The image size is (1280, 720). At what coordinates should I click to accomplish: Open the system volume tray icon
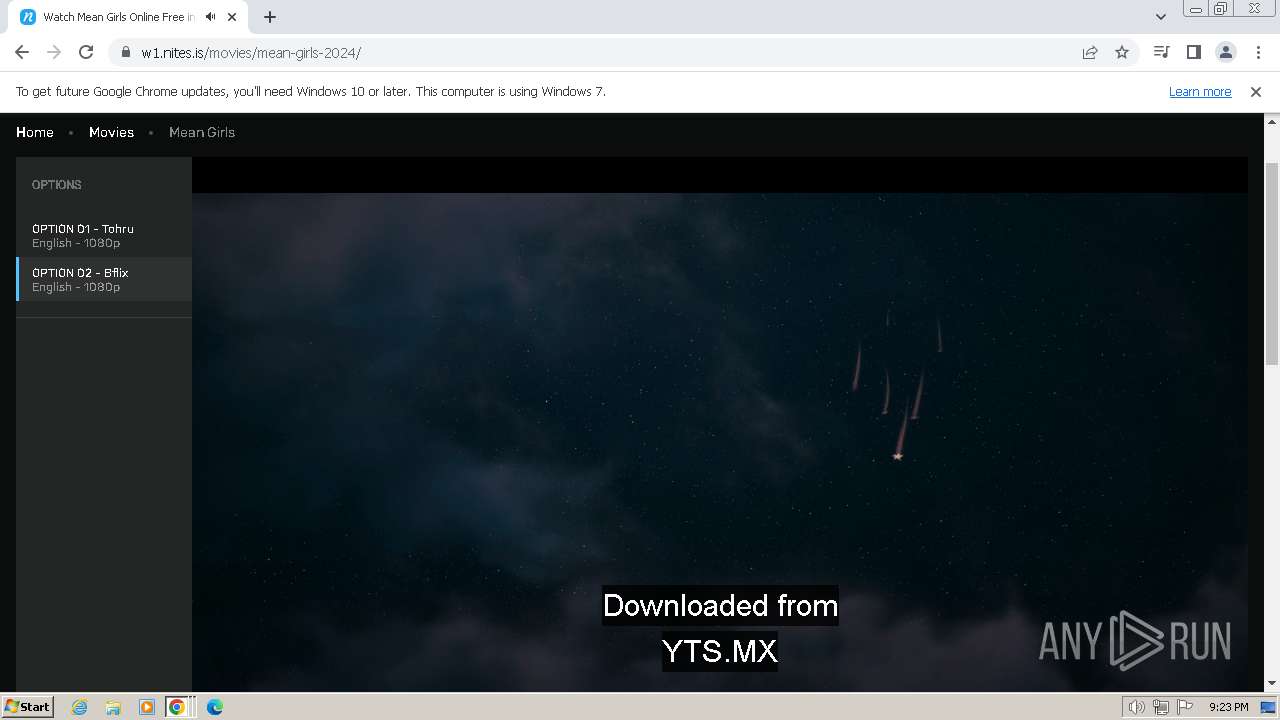1137,707
